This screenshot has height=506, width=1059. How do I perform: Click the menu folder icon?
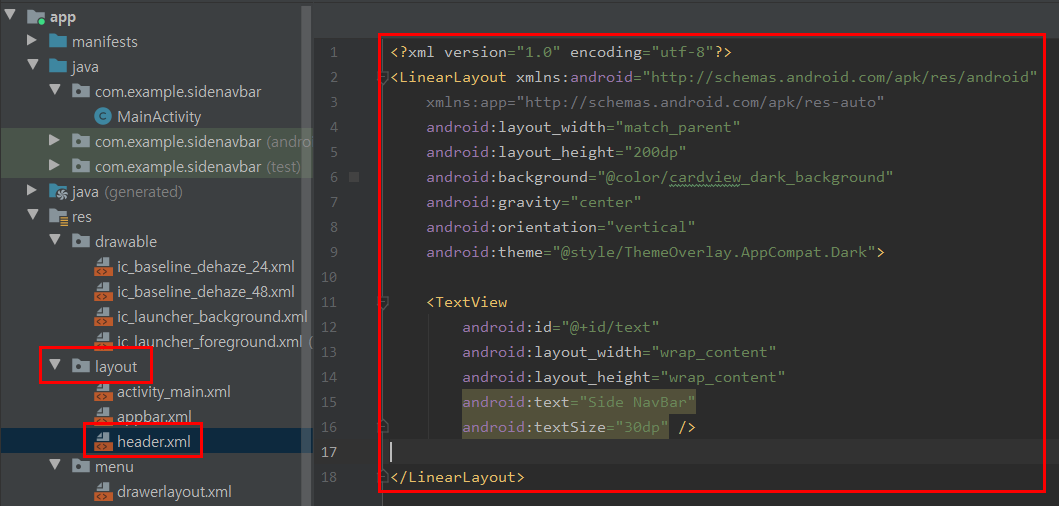81,466
